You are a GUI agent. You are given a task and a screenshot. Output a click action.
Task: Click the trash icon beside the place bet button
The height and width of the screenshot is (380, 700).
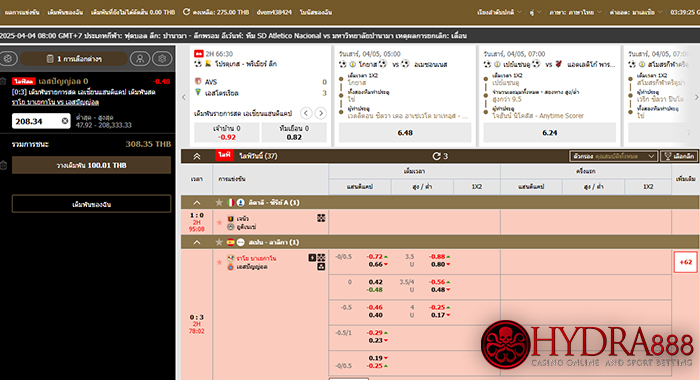(4, 165)
